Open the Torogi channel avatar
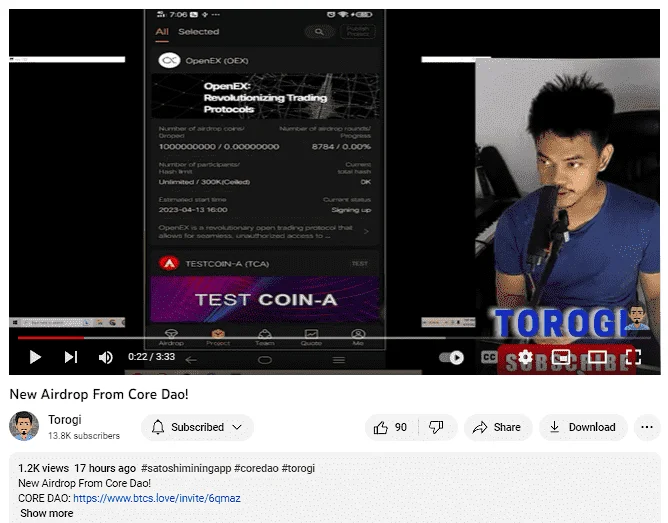 pos(24,426)
